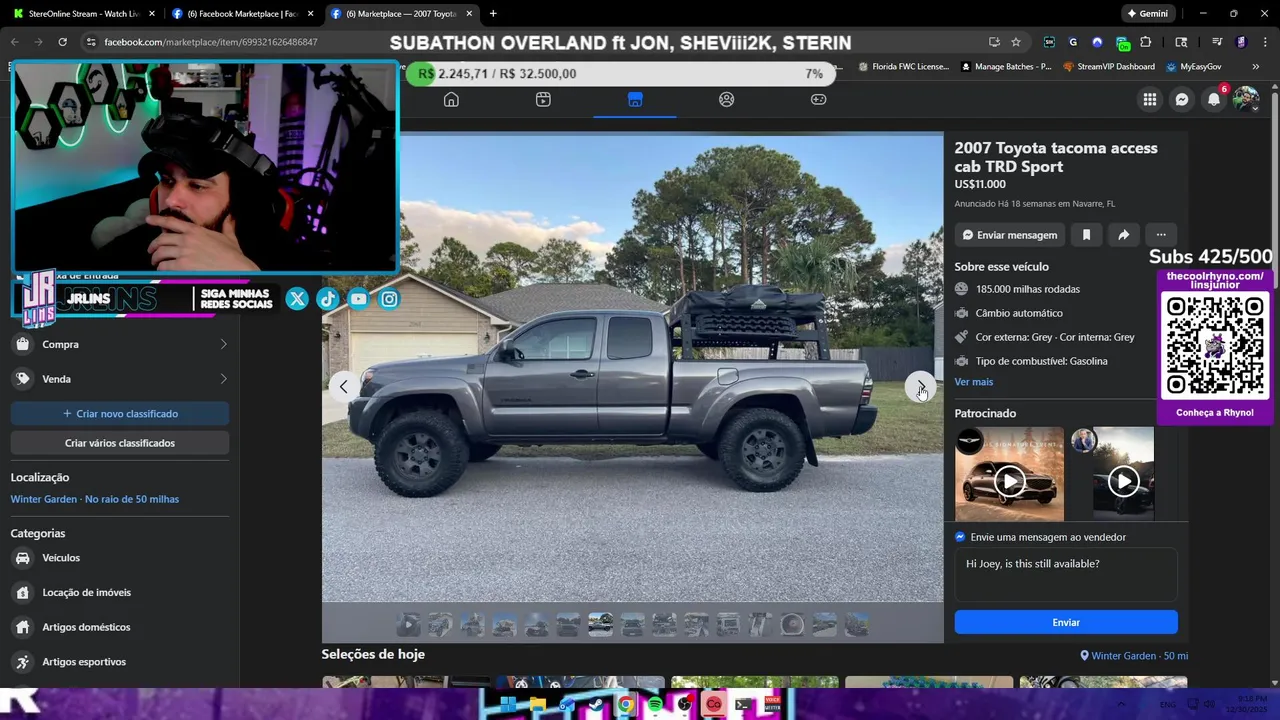Star this page as a Chrome bookmark
The width and height of the screenshot is (1280, 720).
pos(1016,42)
